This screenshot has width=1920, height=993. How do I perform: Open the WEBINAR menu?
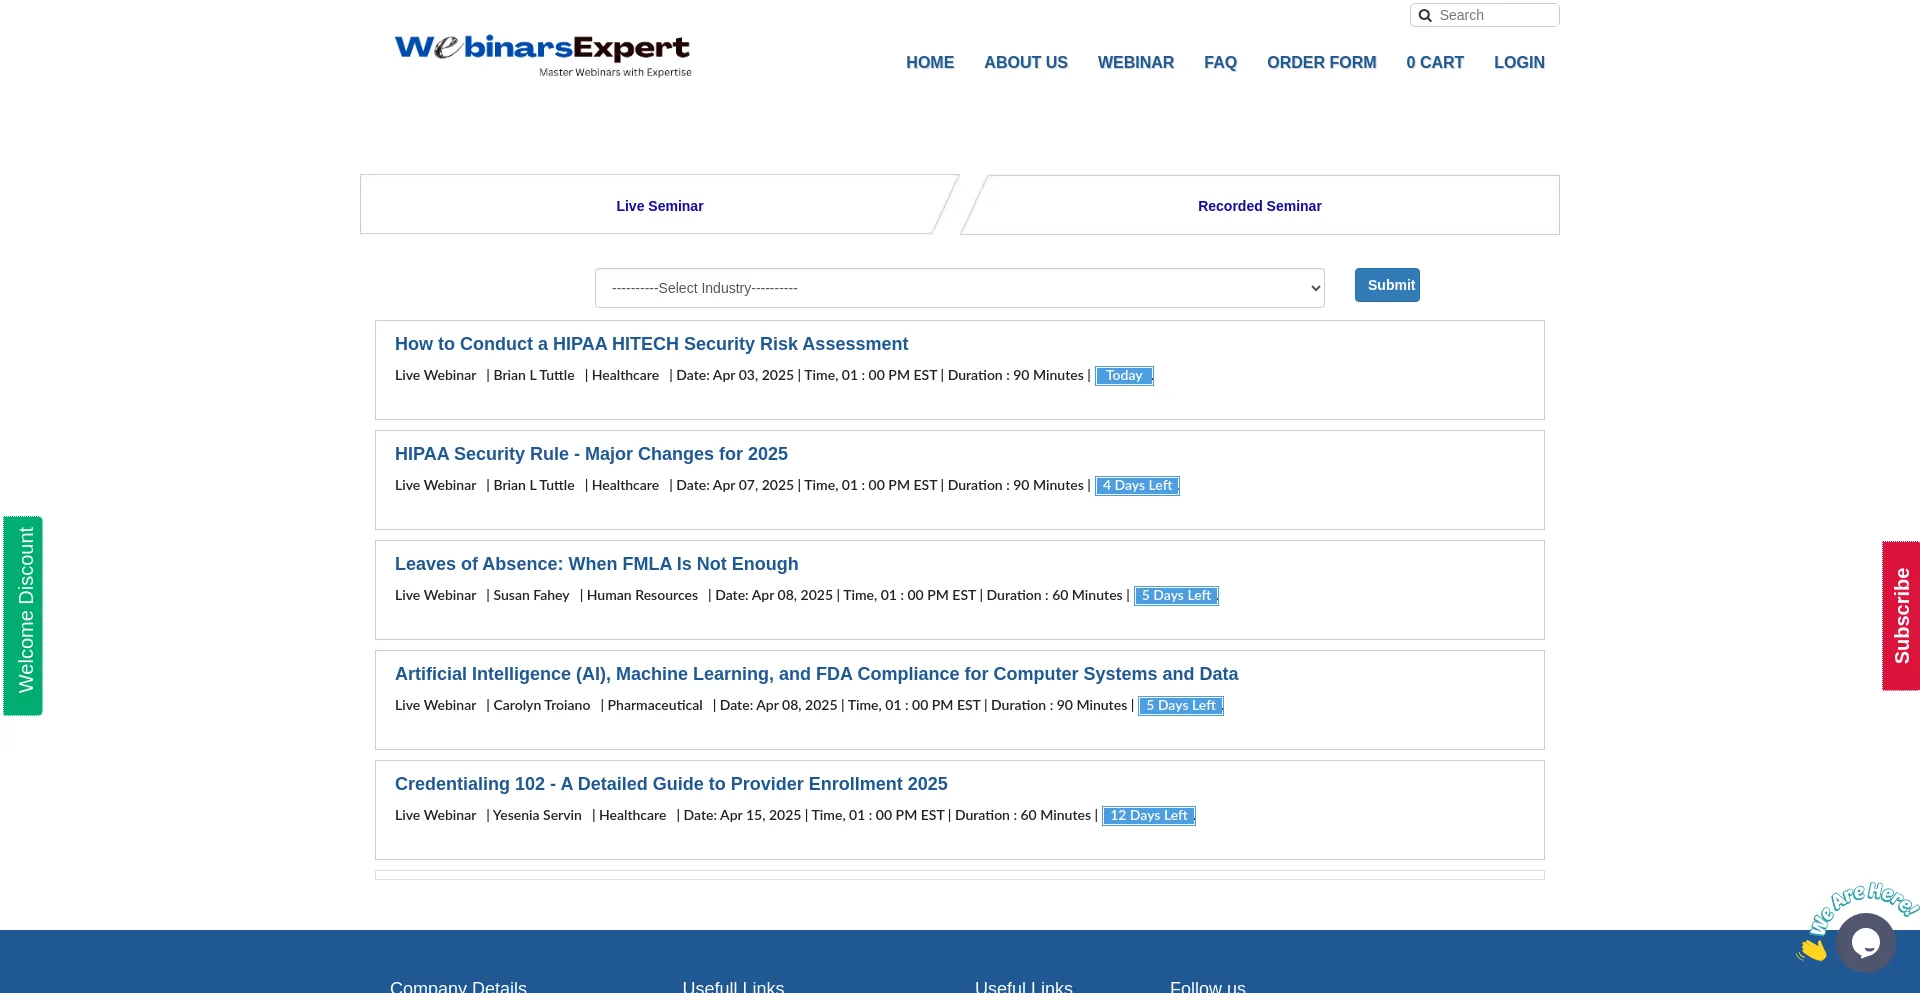[x=1136, y=62]
